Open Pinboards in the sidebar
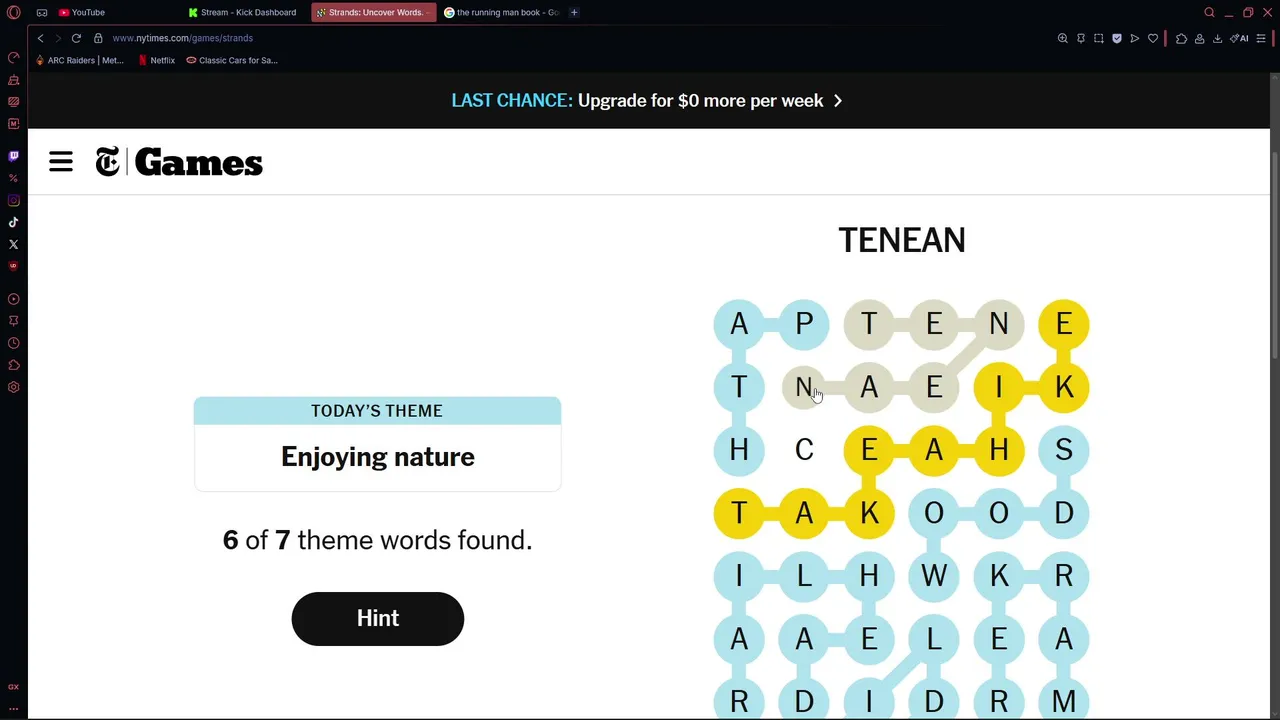Screen dimensions: 1280x720 13,321
